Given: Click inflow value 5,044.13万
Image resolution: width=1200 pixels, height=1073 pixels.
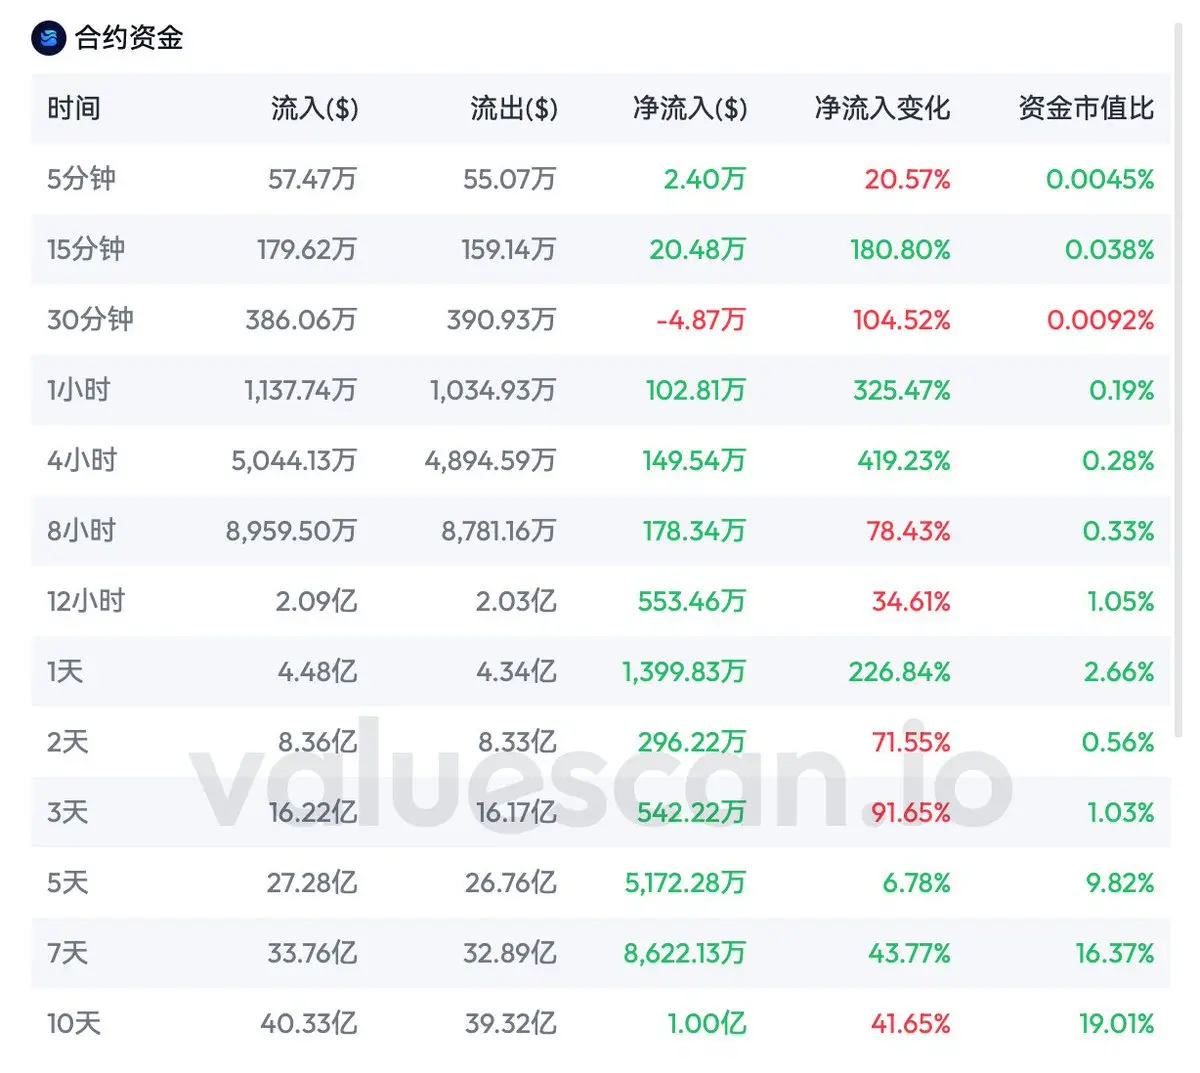Looking at the screenshot, I should pos(294,460).
